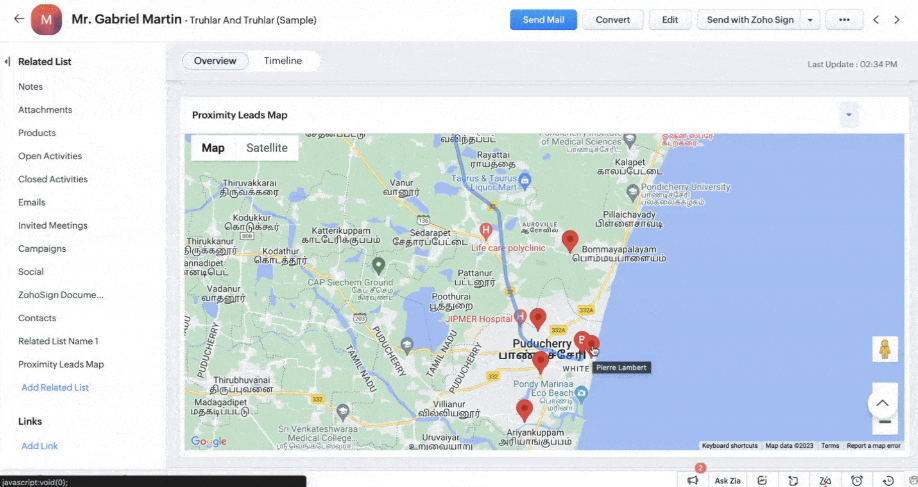Switch to the Overview tab
Viewport: 918px width, 487px height.
(x=215, y=61)
